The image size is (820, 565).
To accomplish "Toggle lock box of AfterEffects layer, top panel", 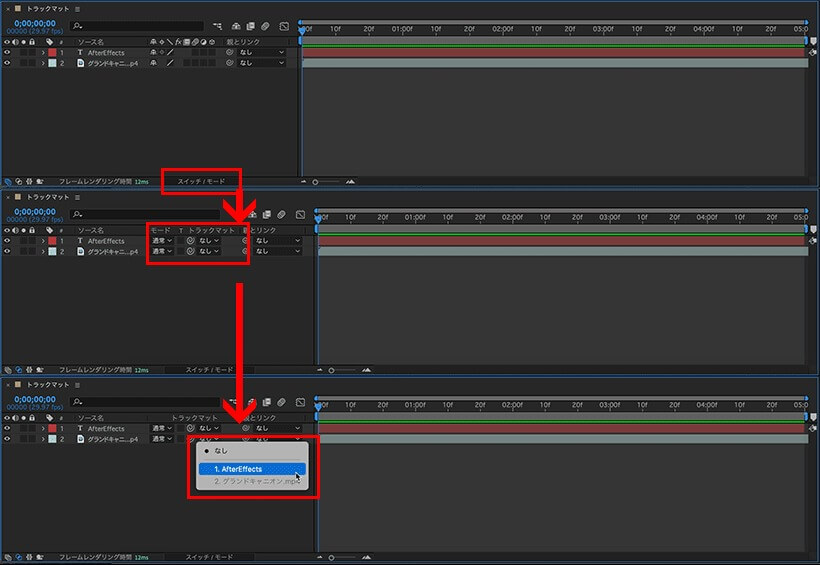I will (x=32, y=52).
